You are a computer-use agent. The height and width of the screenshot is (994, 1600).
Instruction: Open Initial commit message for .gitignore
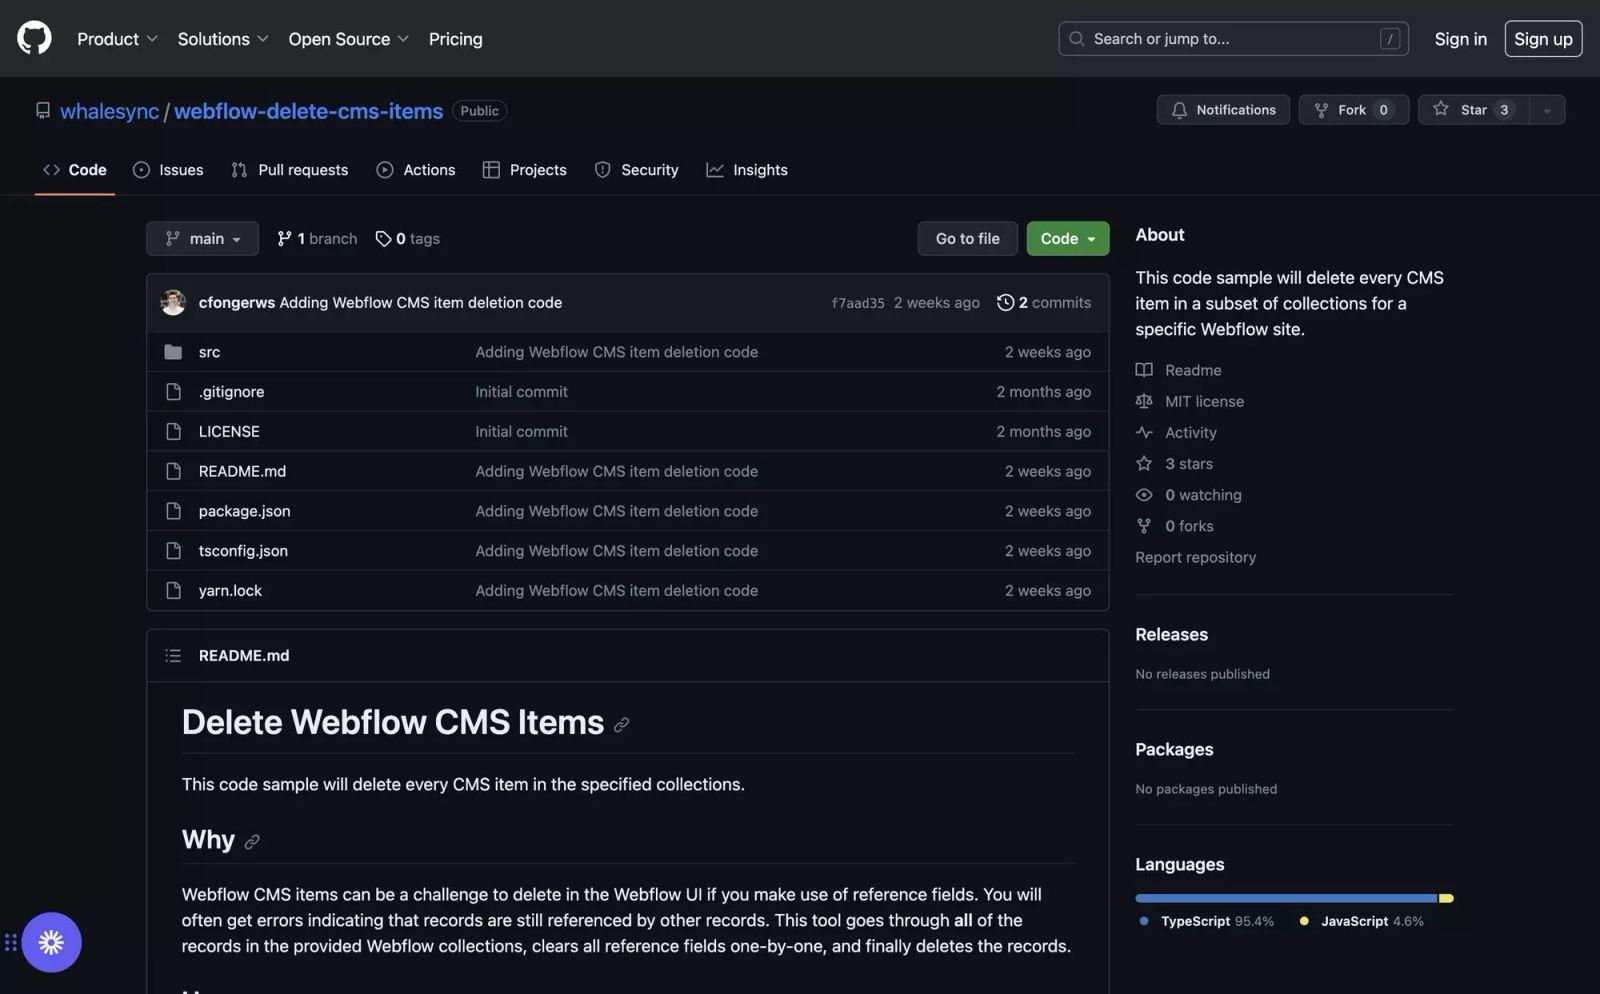tap(521, 392)
